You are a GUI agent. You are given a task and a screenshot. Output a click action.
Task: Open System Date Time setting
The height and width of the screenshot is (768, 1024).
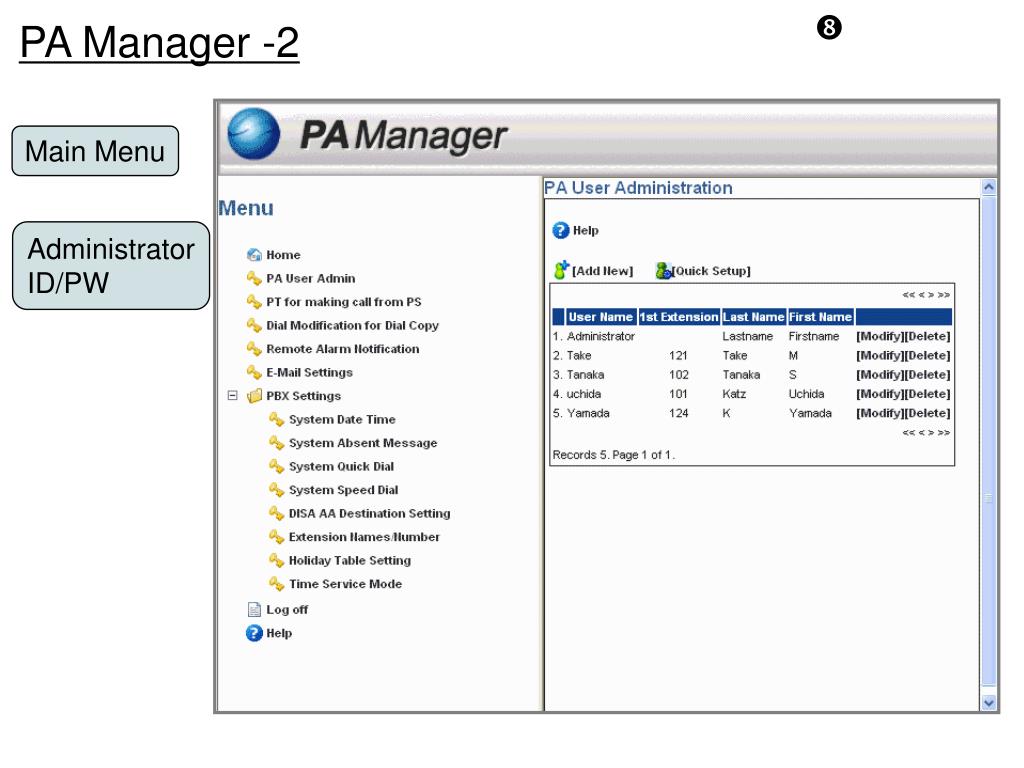342,419
